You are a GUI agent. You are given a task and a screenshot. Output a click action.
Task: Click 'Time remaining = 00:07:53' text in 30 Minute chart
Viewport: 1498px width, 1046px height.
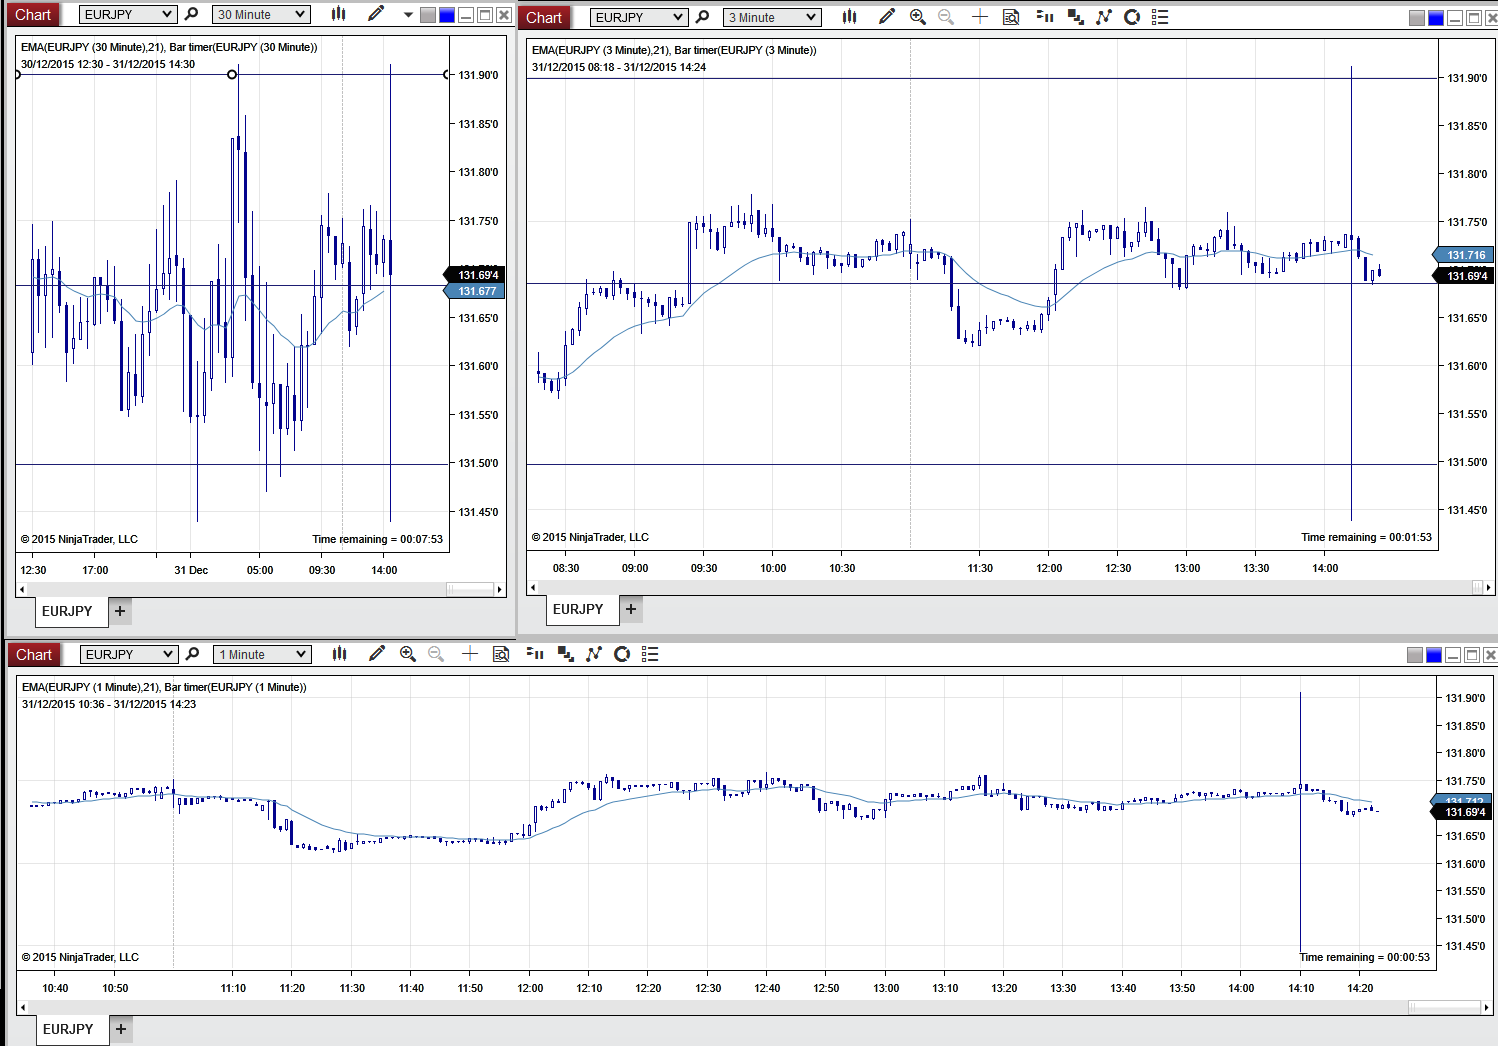point(377,539)
